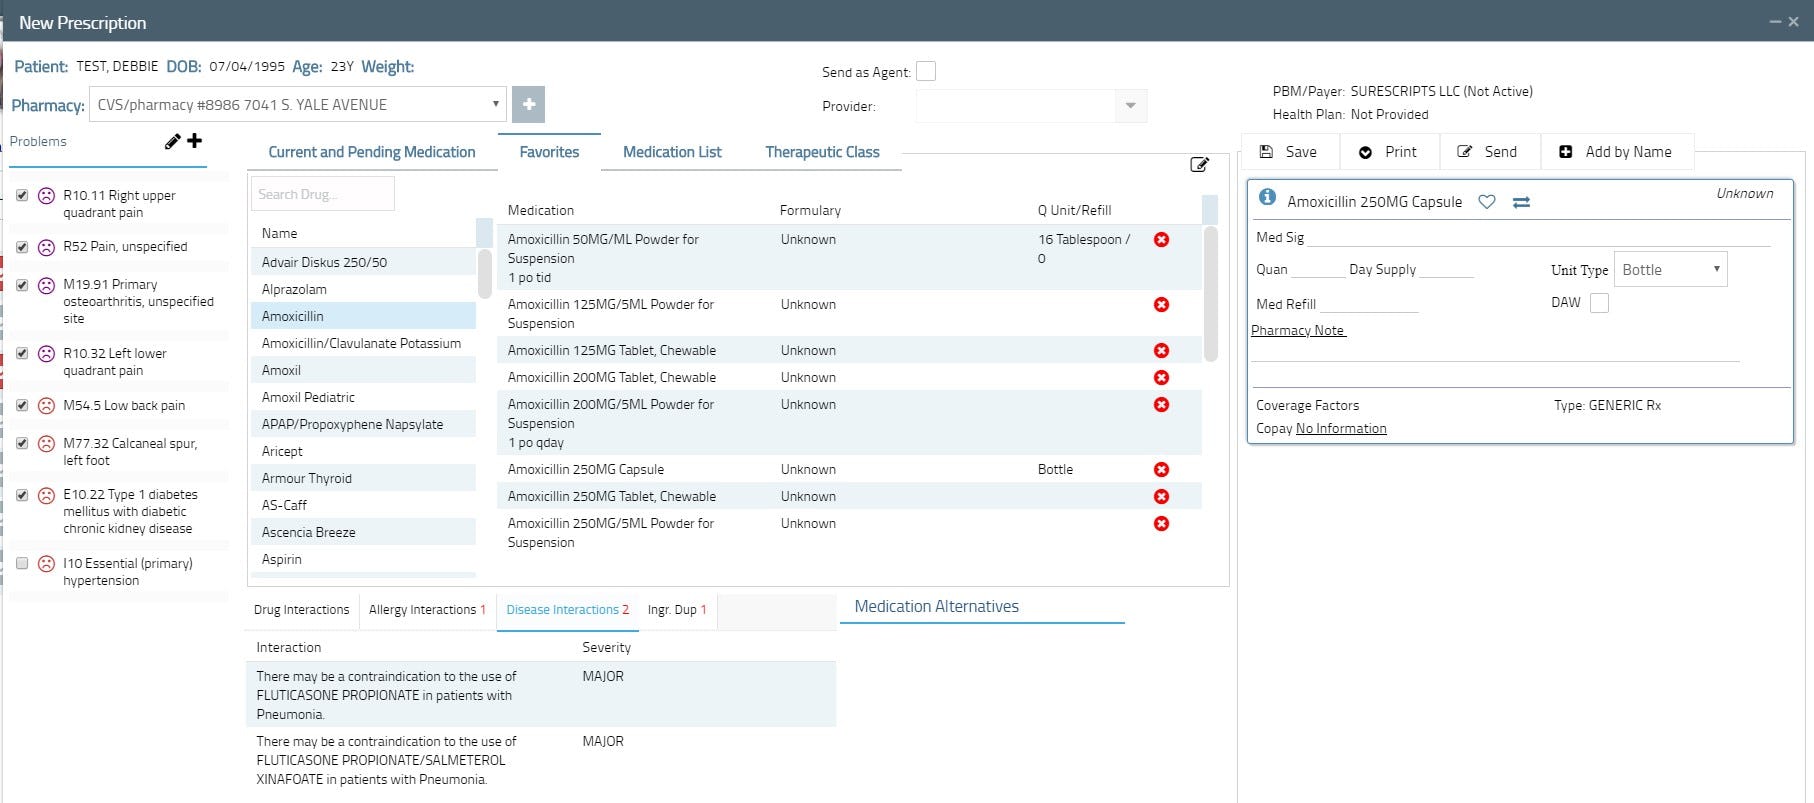Open the Allergy Interactions tab
Image resolution: width=1814 pixels, height=803 pixels.
click(427, 610)
